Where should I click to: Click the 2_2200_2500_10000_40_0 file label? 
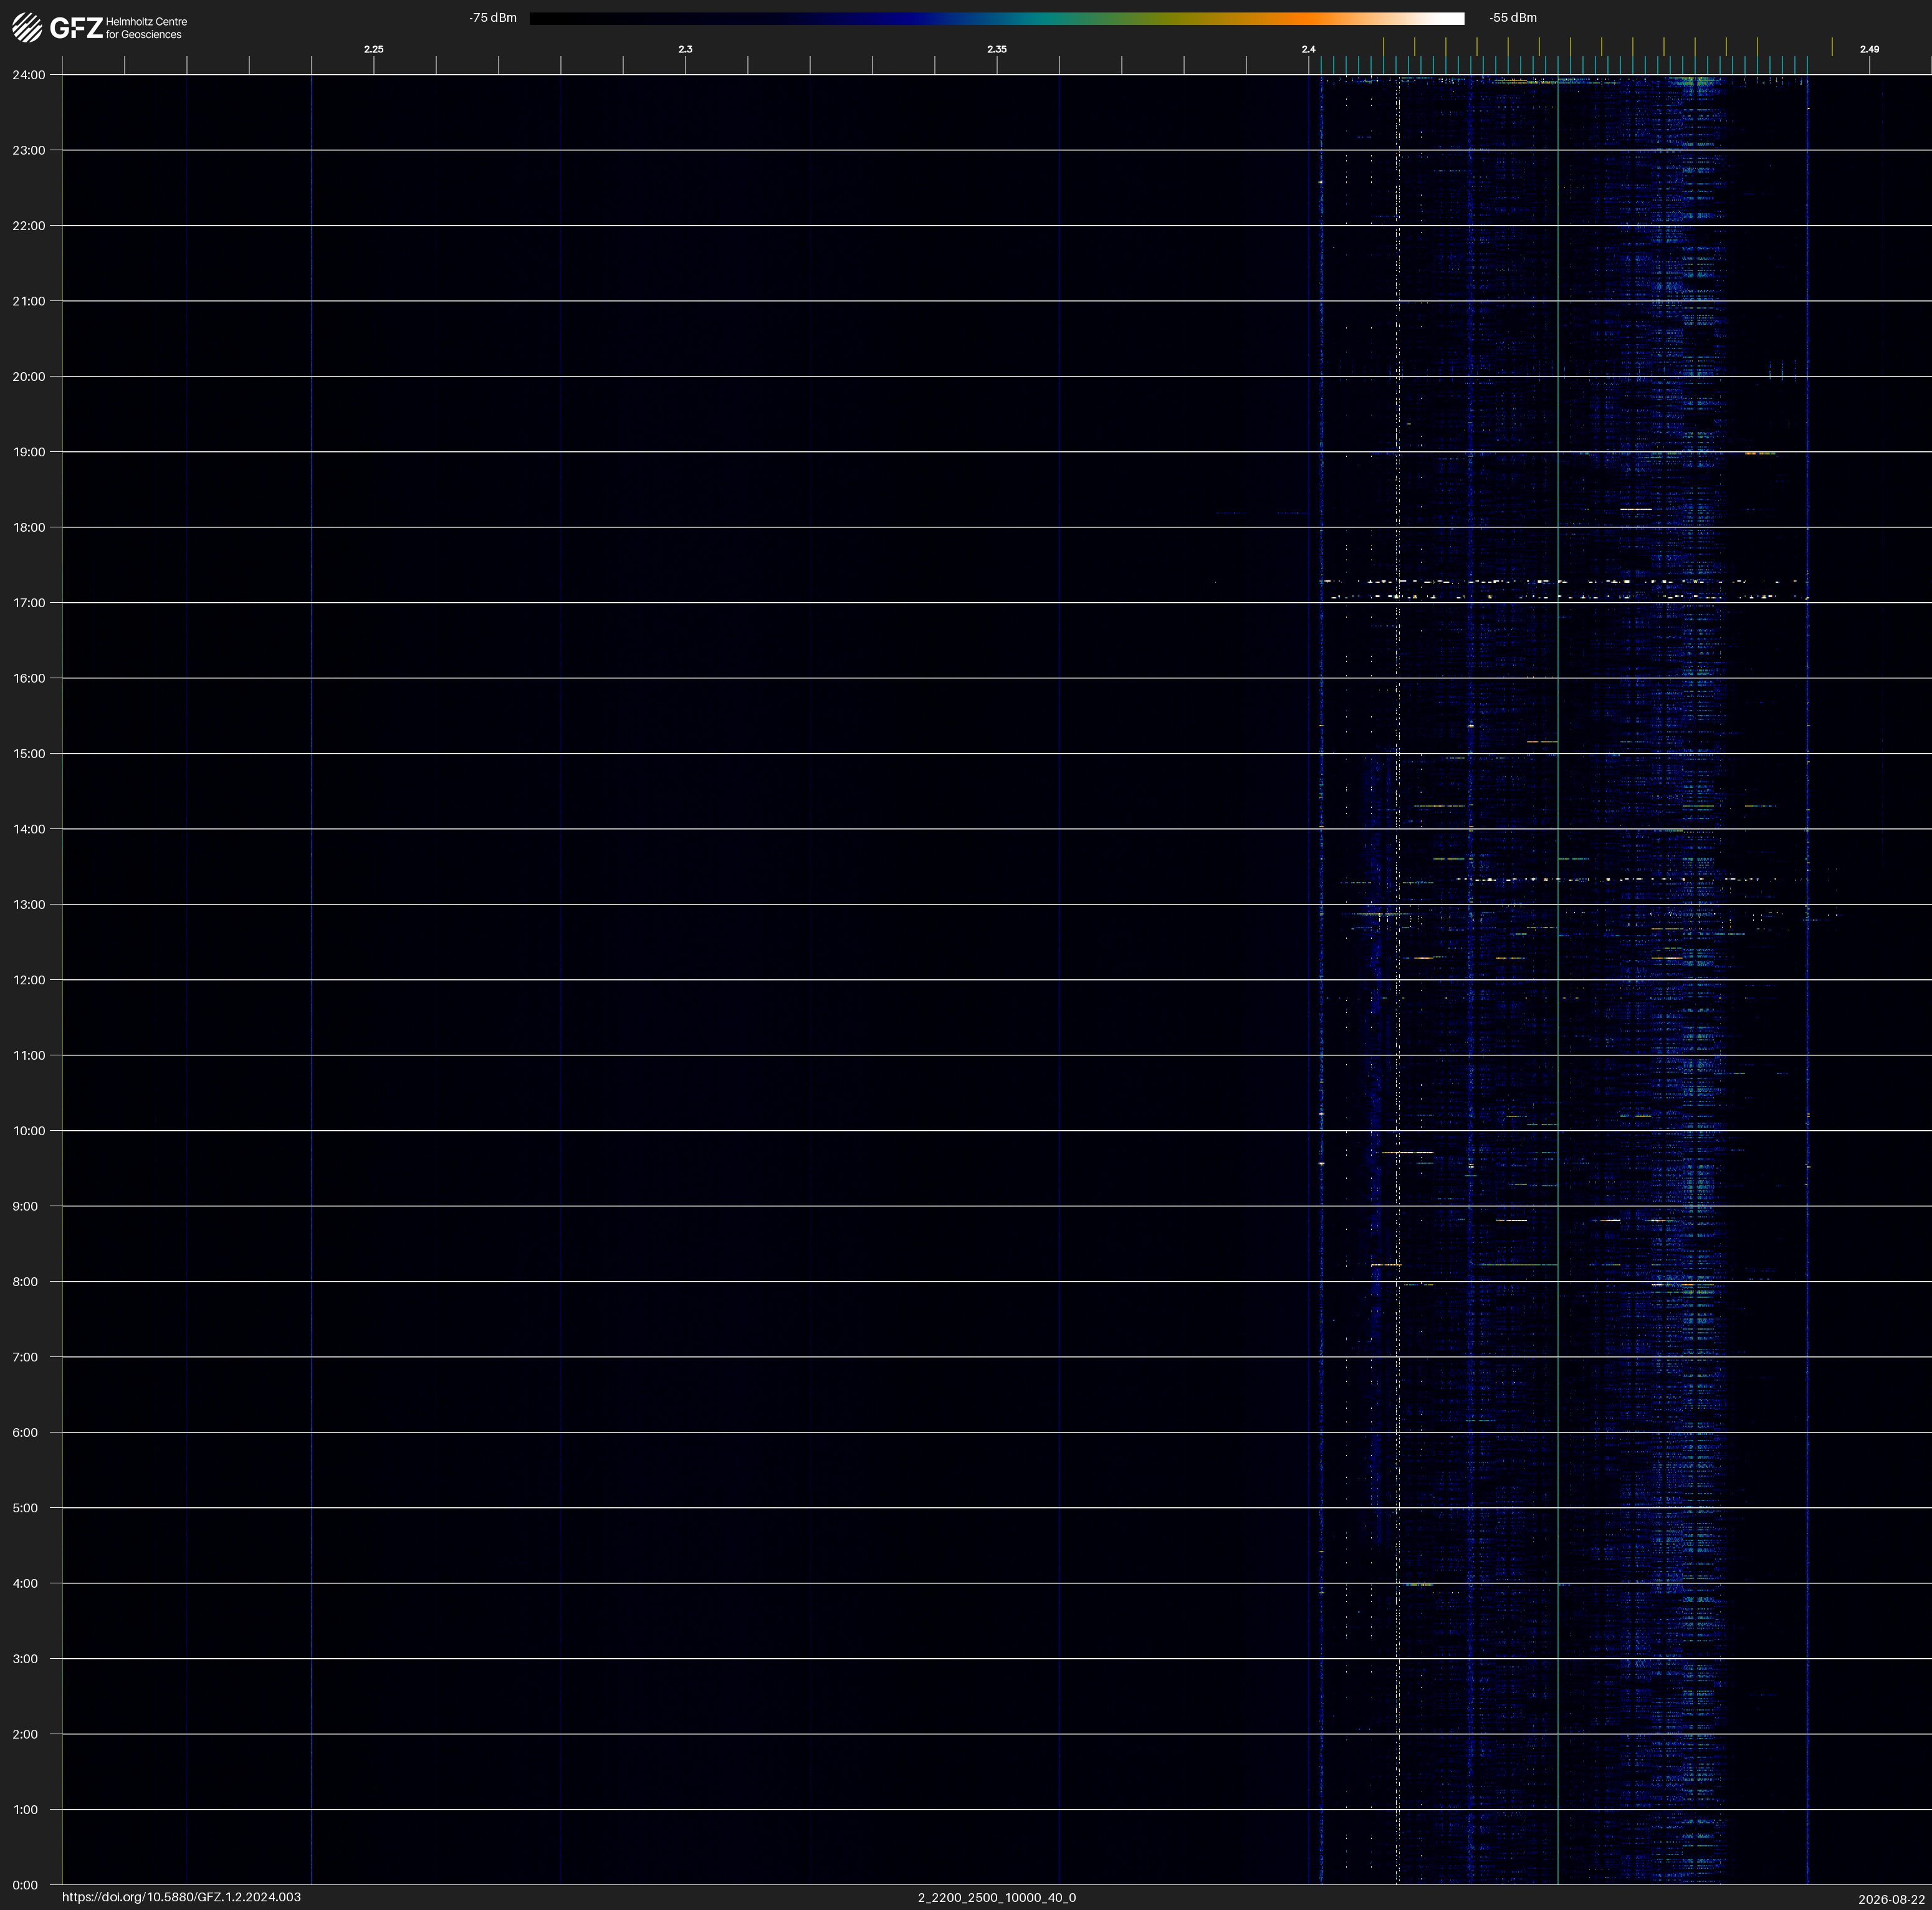click(997, 1897)
